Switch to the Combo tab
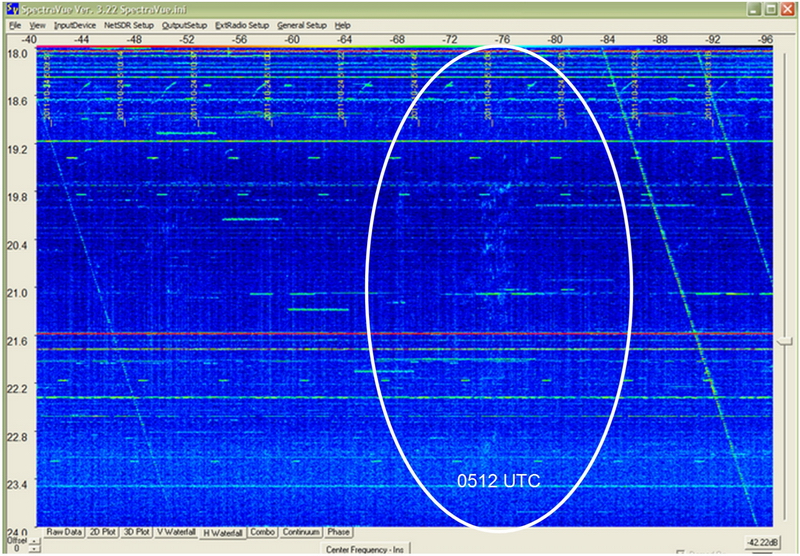Viewport: 800px width, 556px height. coord(263,532)
